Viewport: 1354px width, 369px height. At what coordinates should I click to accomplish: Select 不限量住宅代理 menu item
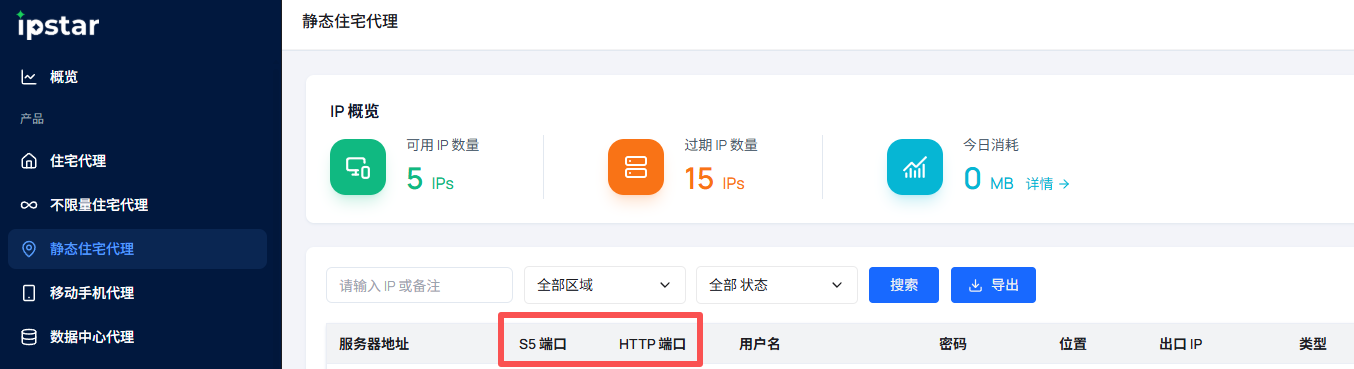137,205
